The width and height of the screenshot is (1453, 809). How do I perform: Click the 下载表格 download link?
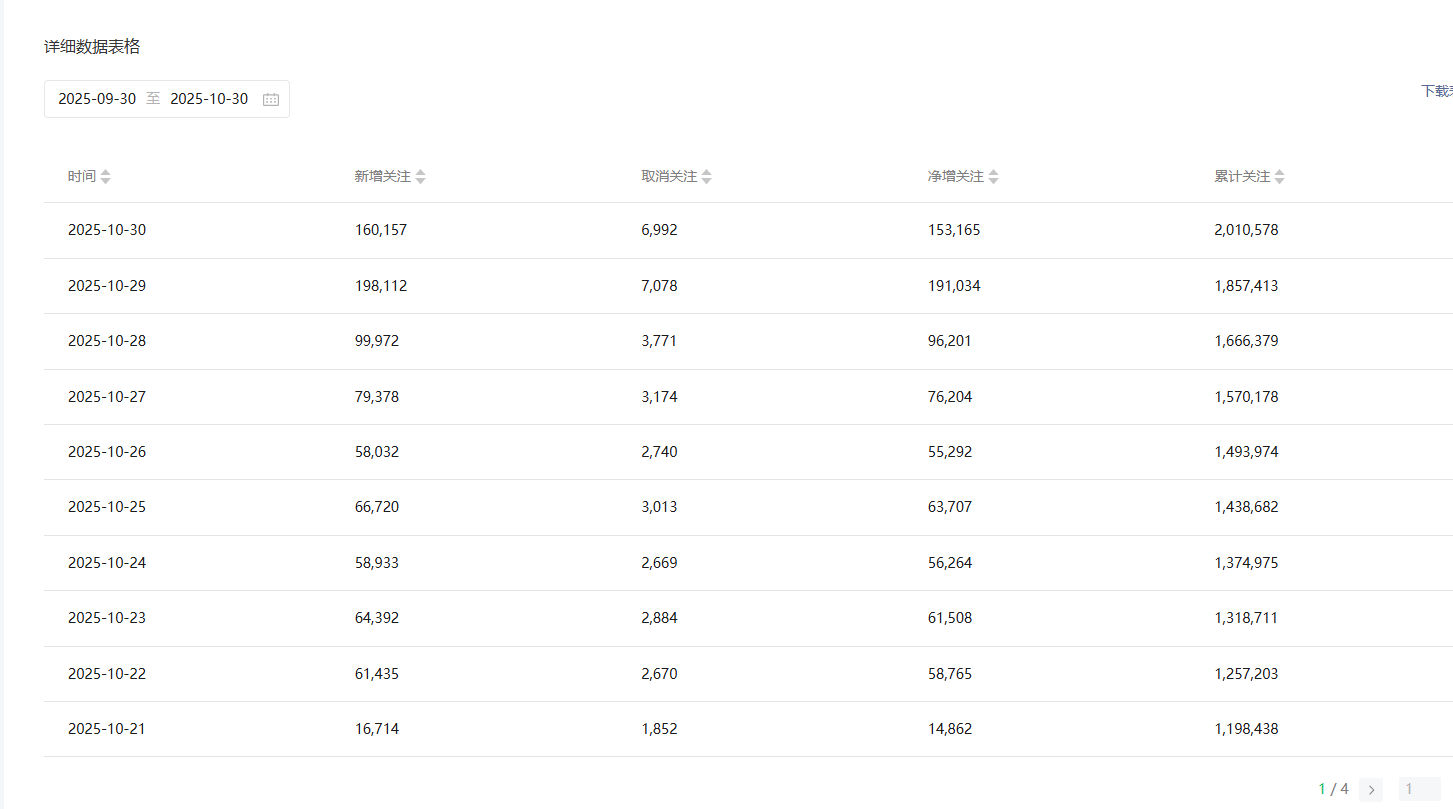tap(1437, 91)
